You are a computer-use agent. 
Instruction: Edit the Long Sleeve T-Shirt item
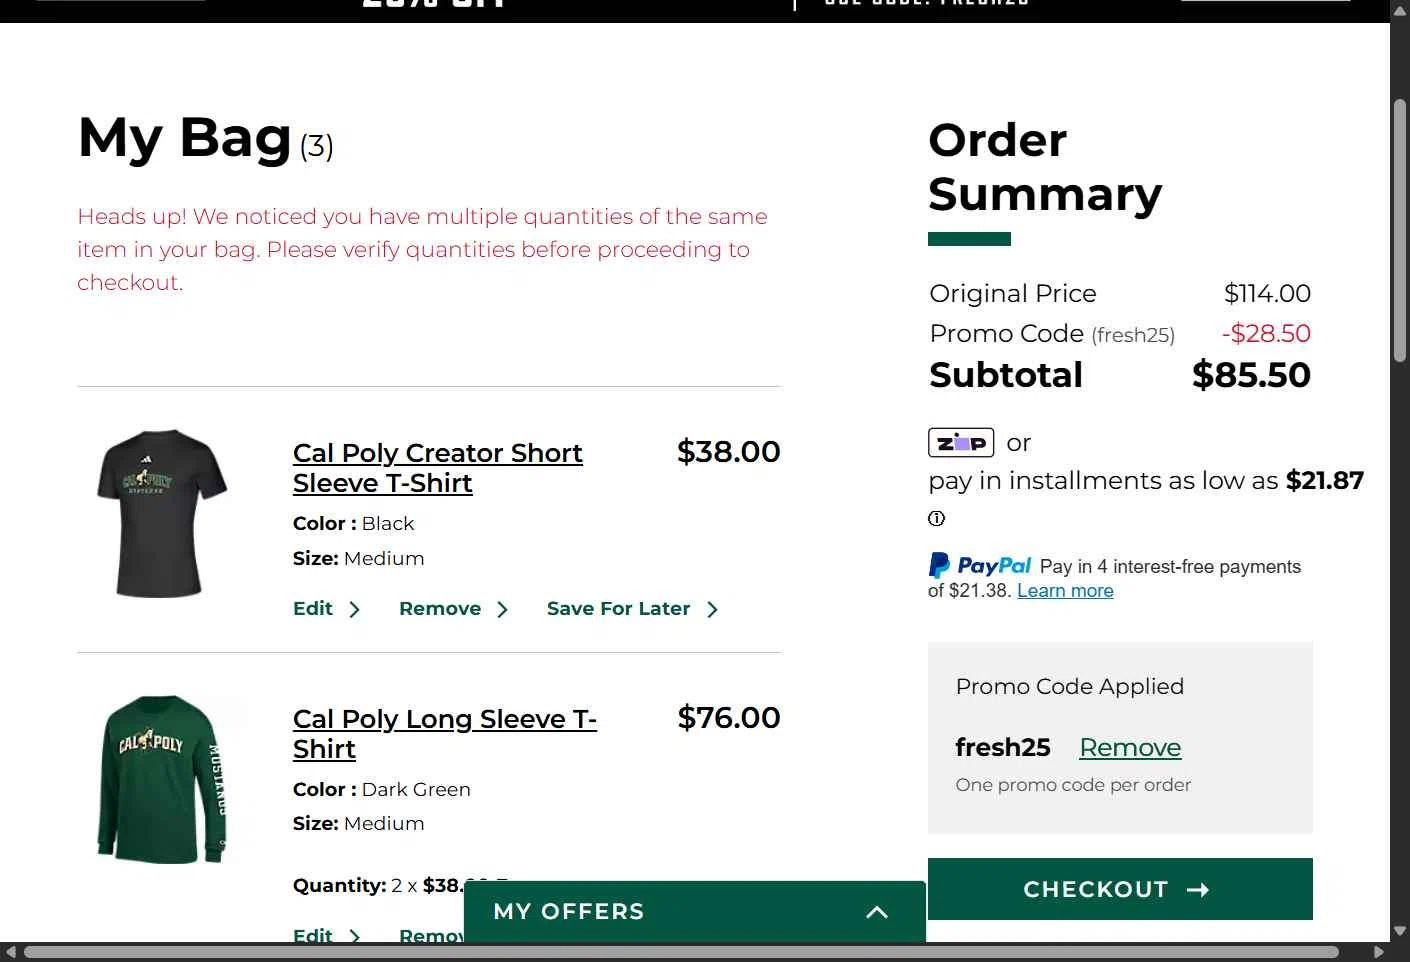coord(326,935)
